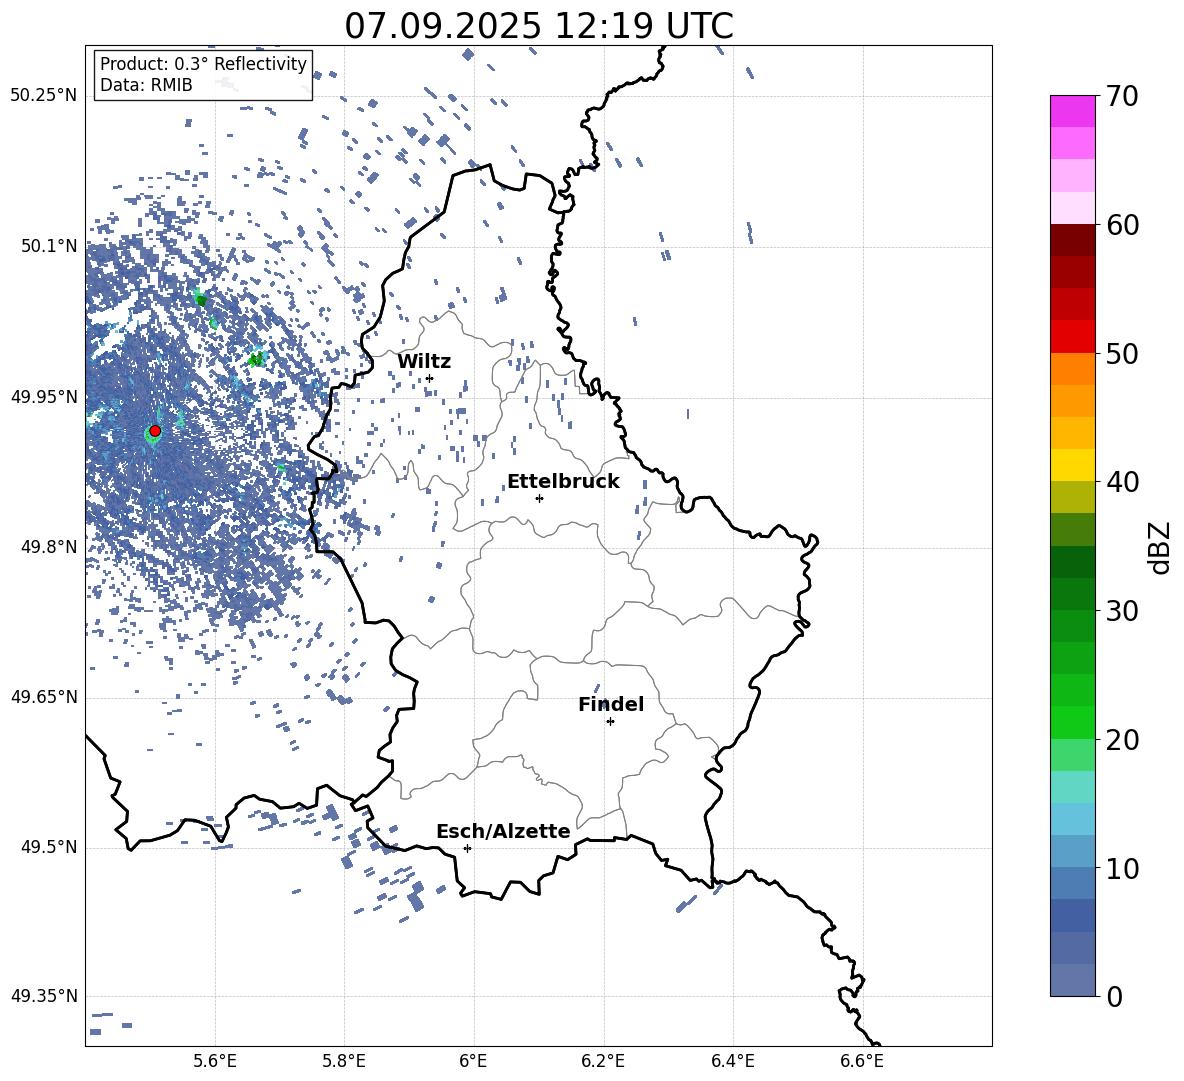The image size is (1184, 1081).
Task: Click the Data: RMIB text
Action: click(x=146, y=85)
